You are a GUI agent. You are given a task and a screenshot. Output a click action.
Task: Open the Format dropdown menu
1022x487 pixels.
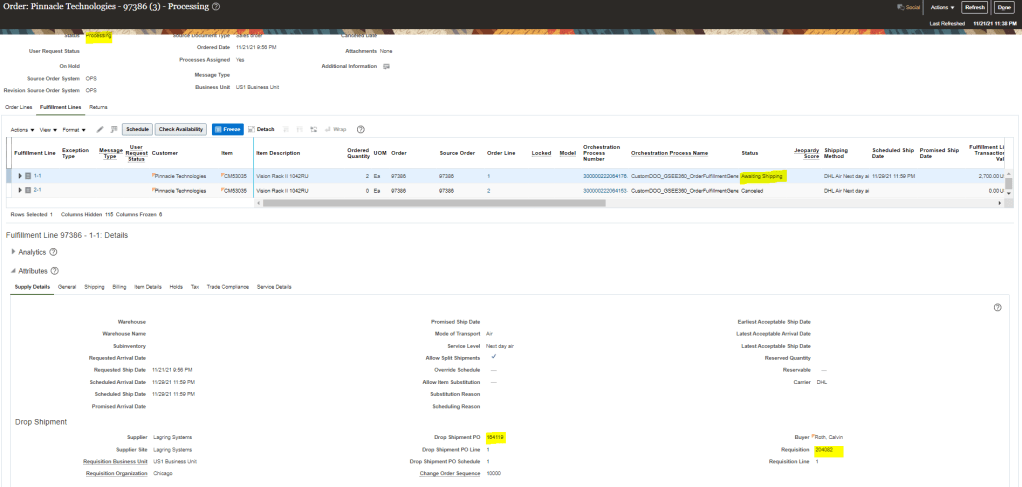[x=75, y=129]
